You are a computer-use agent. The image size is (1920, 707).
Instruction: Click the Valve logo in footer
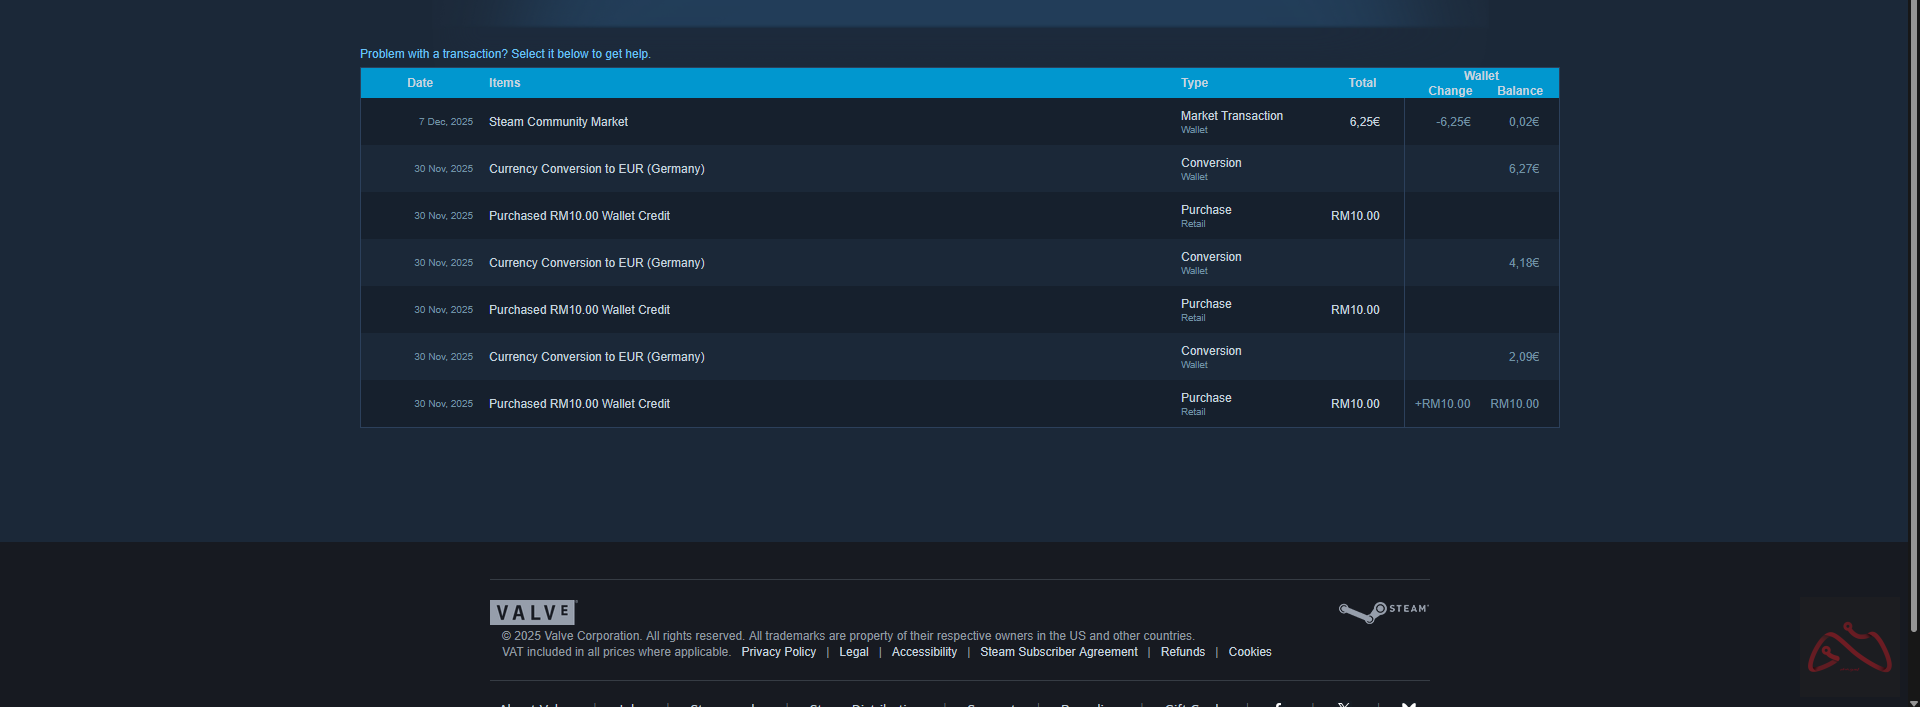tap(533, 612)
